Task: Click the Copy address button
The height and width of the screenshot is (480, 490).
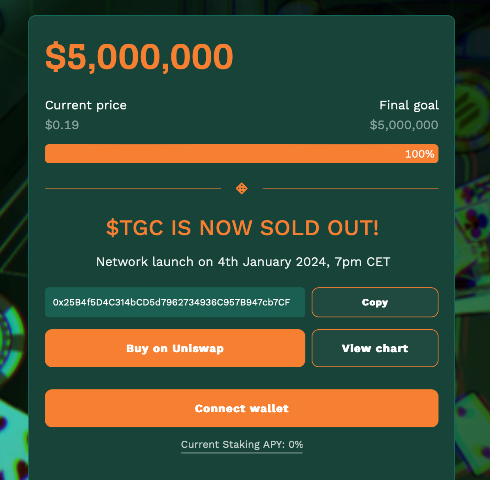Action: tap(375, 302)
